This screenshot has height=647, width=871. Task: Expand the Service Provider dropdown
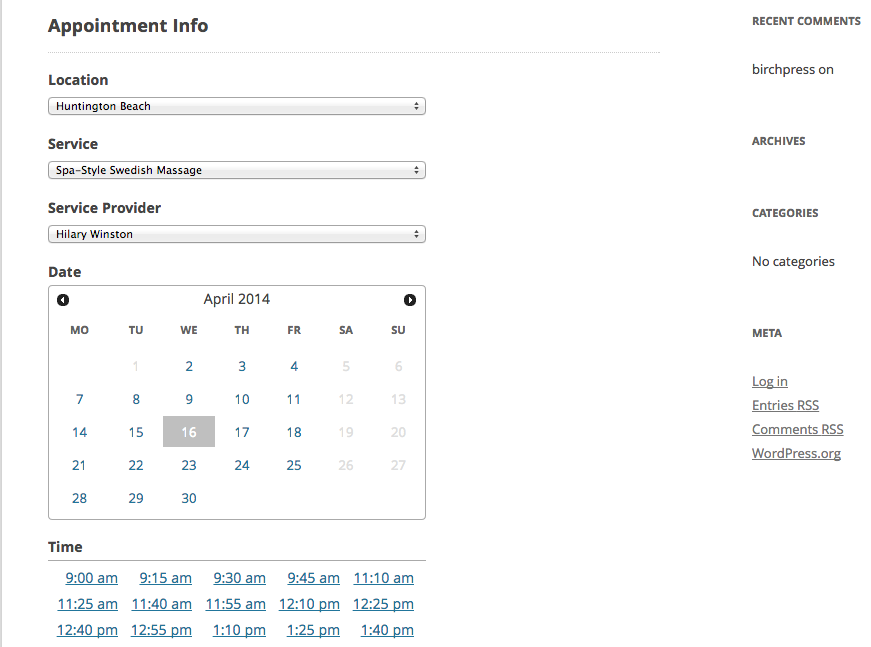[x=237, y=234]
